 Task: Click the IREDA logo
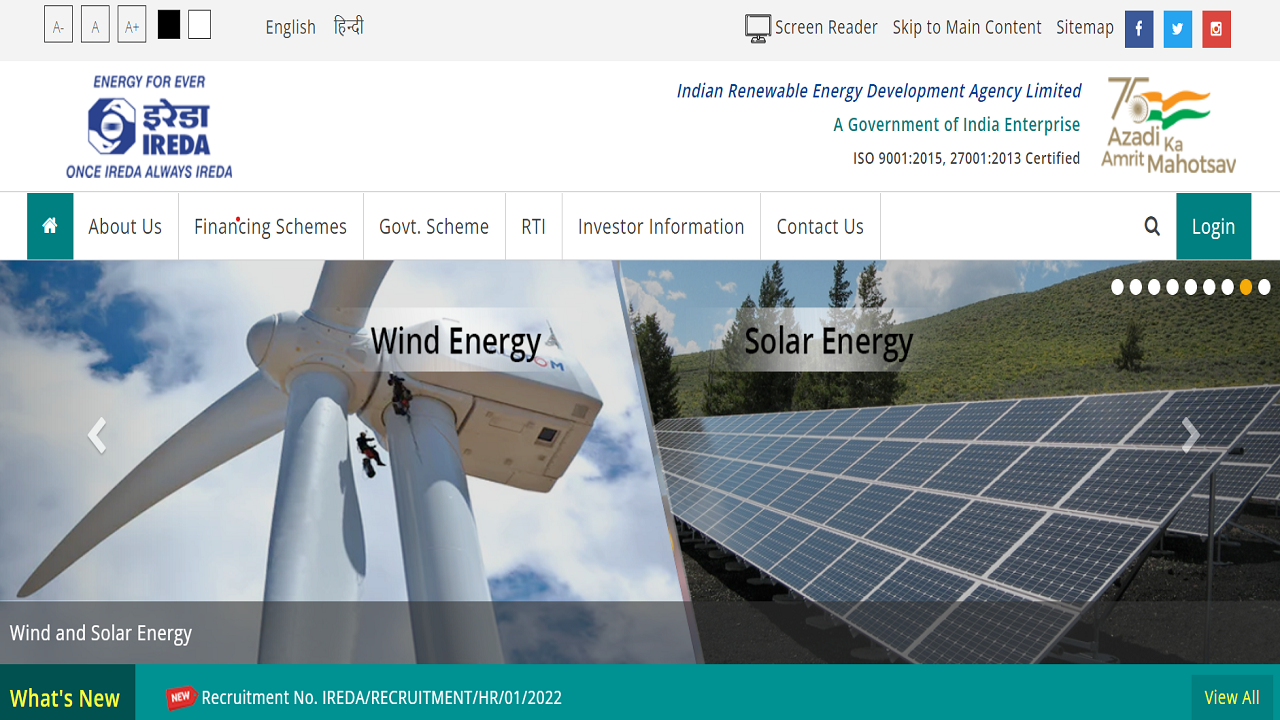[149, 127]
